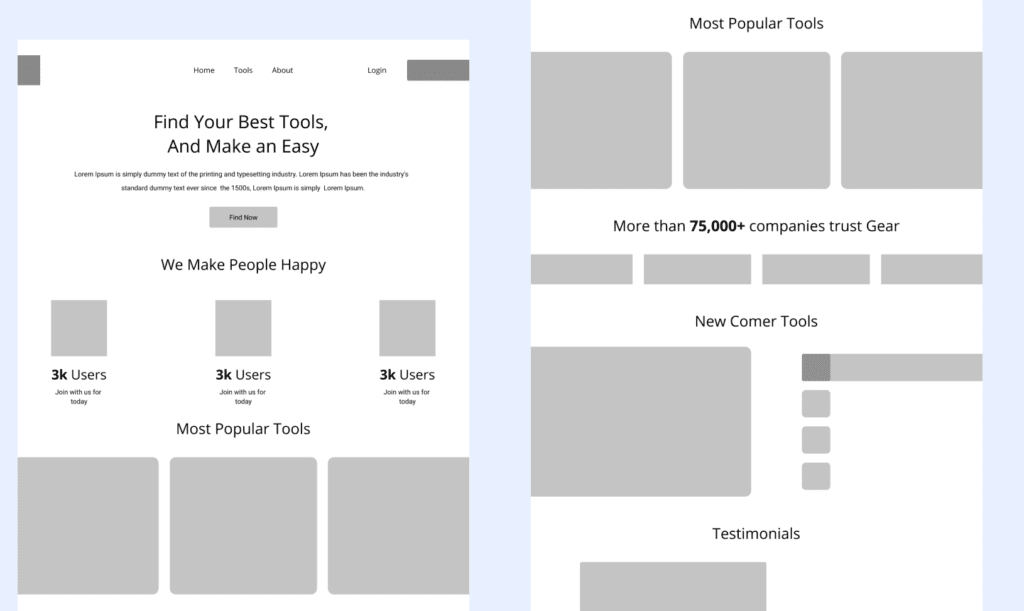Click the last 3k Users image placeholder
This screenshot has width=1024, height=611.
click(408, 328)
